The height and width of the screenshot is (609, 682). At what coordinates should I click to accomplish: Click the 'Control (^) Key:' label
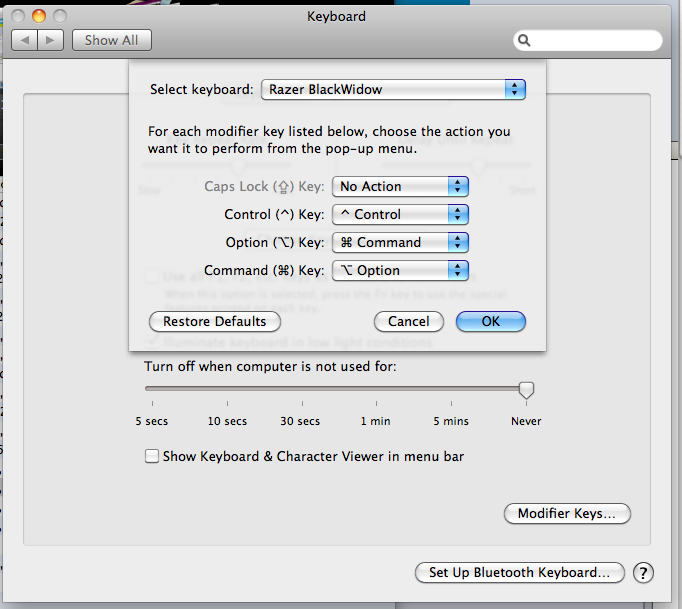click(274, 214)
